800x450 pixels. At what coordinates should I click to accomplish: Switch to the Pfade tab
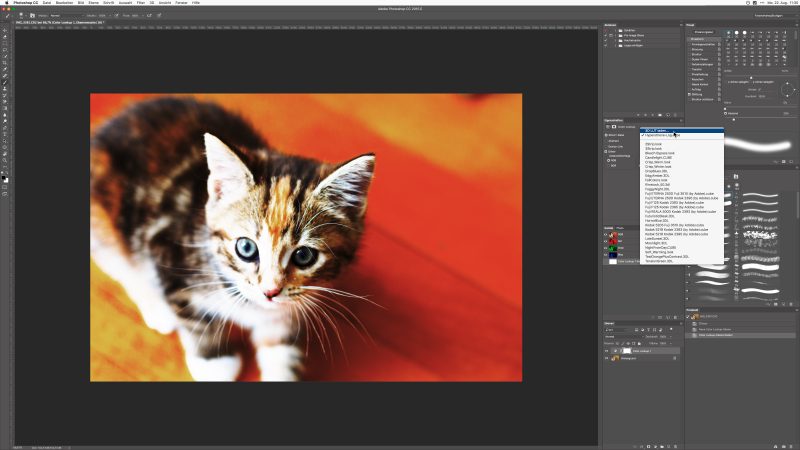click(620, 228)
